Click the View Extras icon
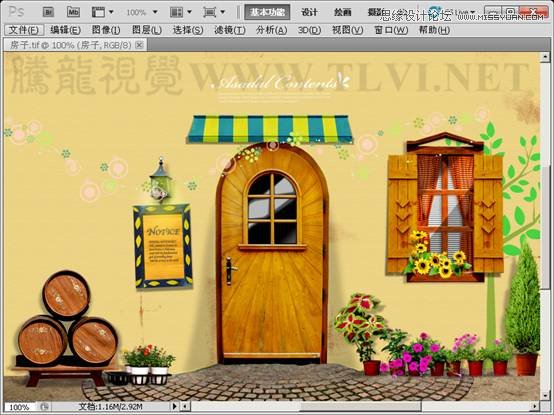 coord(98,12)
